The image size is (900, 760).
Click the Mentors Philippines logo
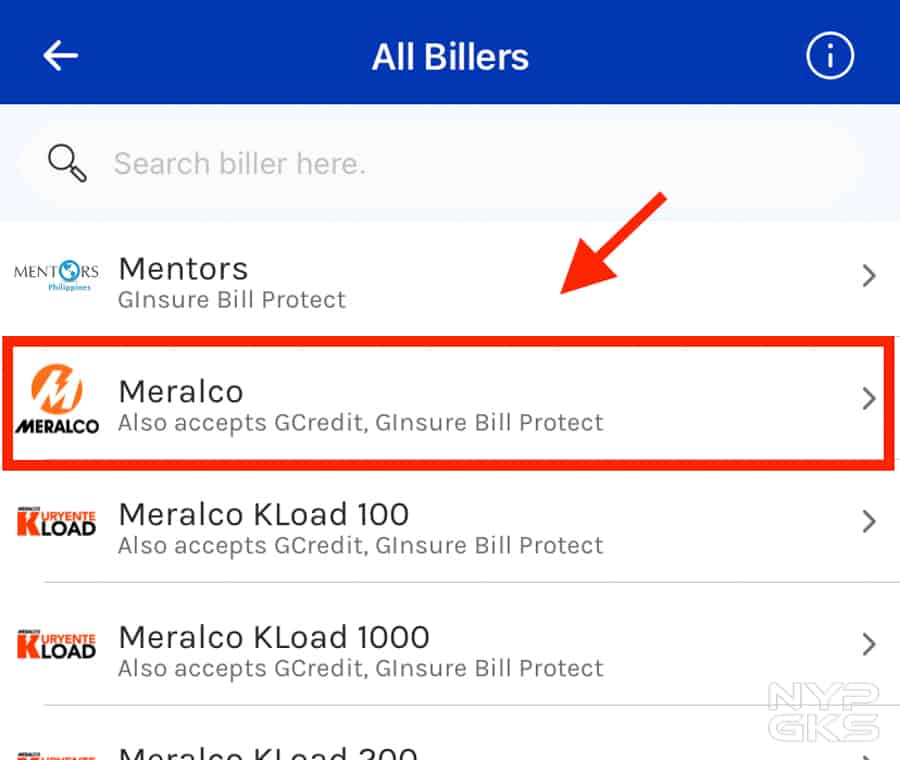coord(56,275)
